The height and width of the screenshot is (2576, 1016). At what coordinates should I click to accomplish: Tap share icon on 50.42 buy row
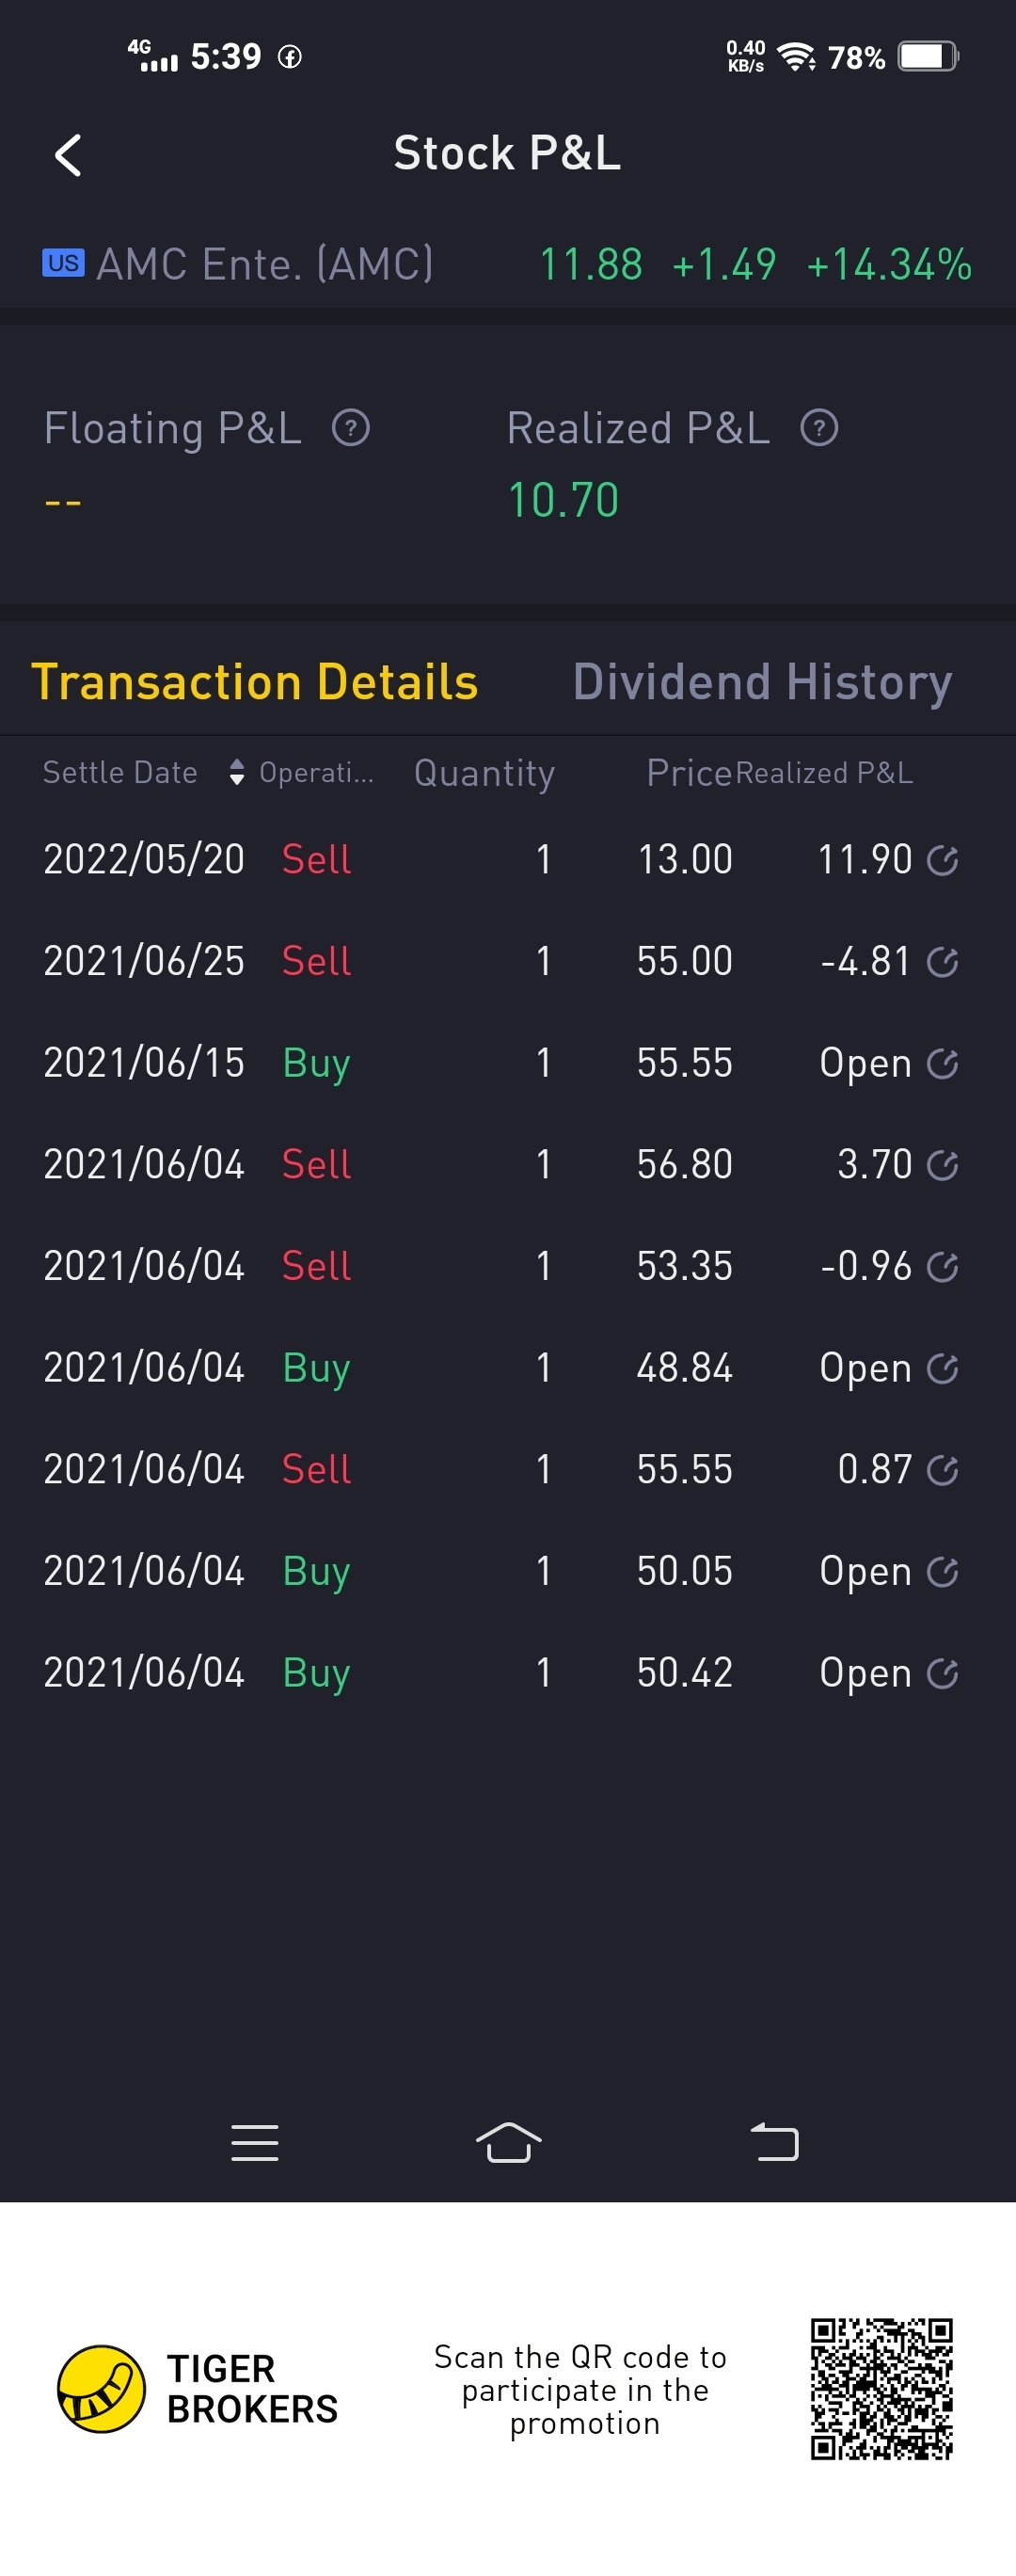(942, 1673)
